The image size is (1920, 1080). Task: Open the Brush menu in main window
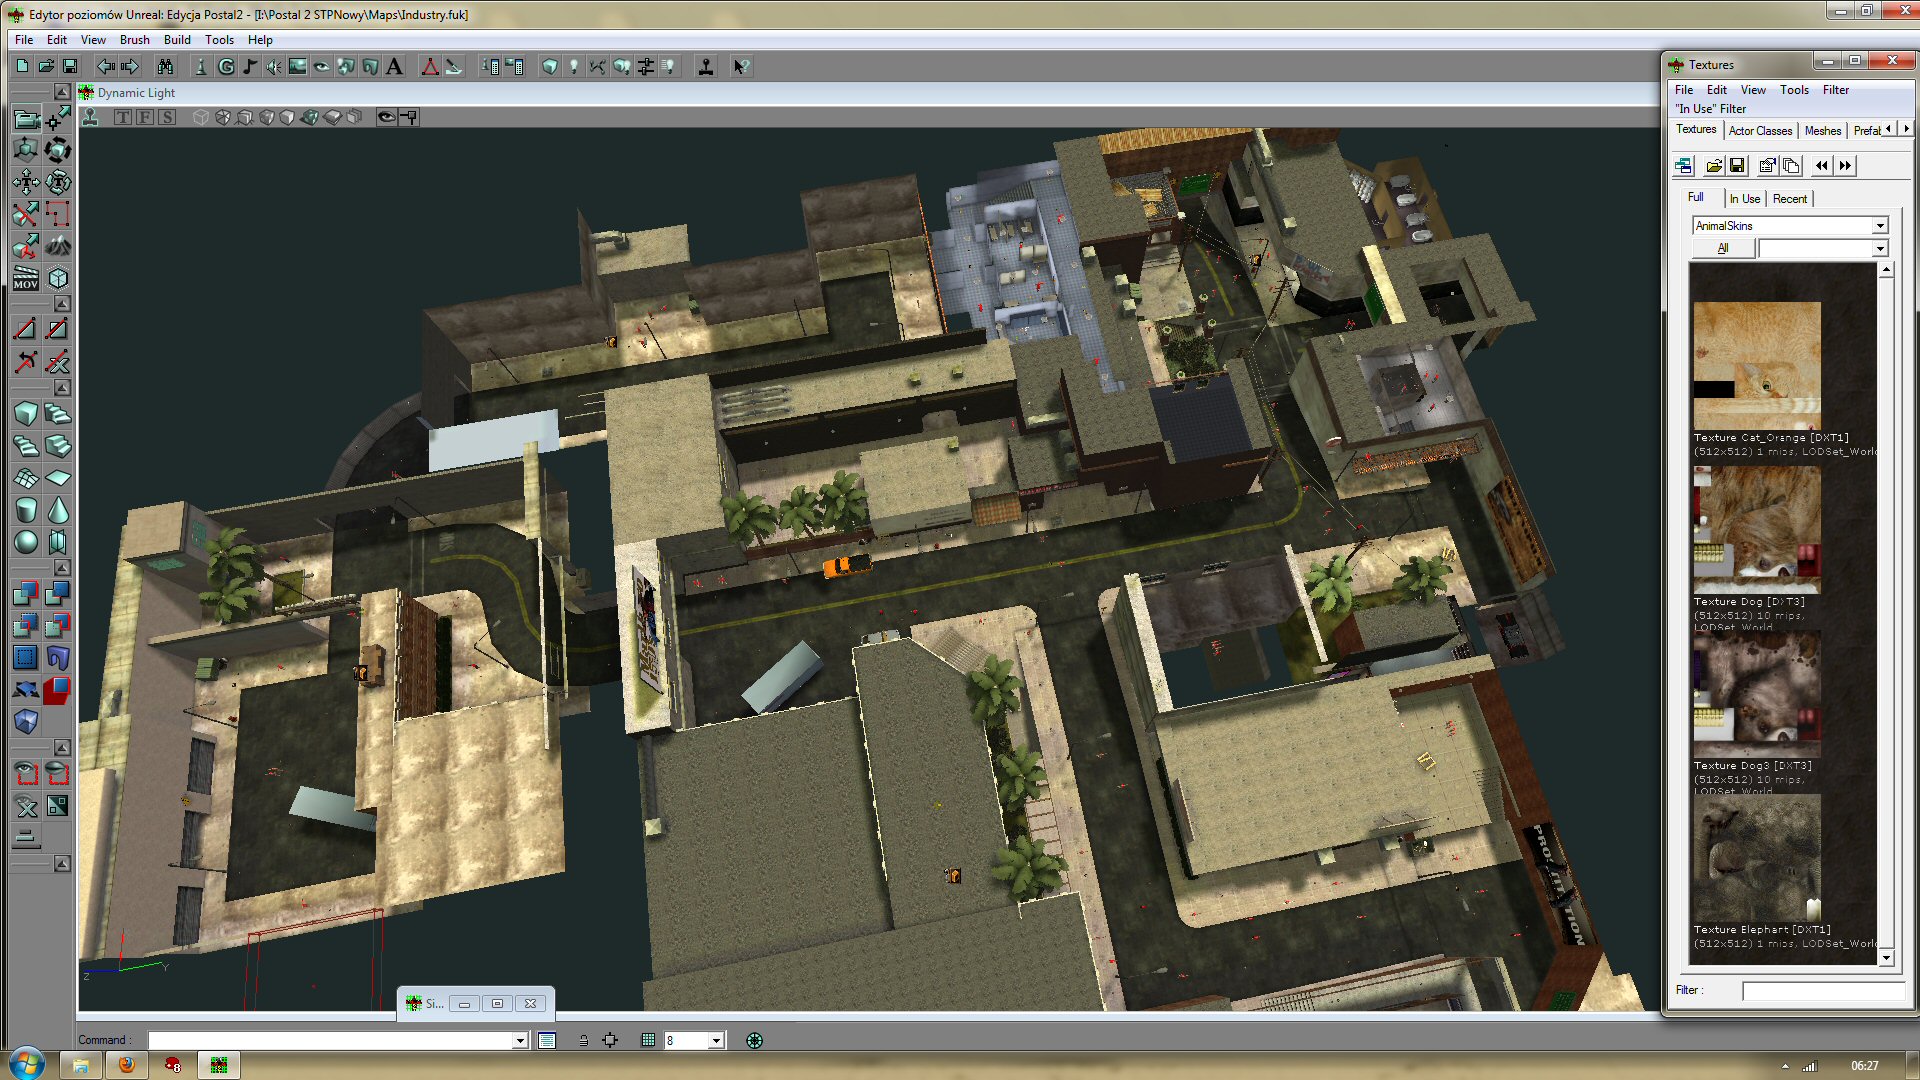134,40
